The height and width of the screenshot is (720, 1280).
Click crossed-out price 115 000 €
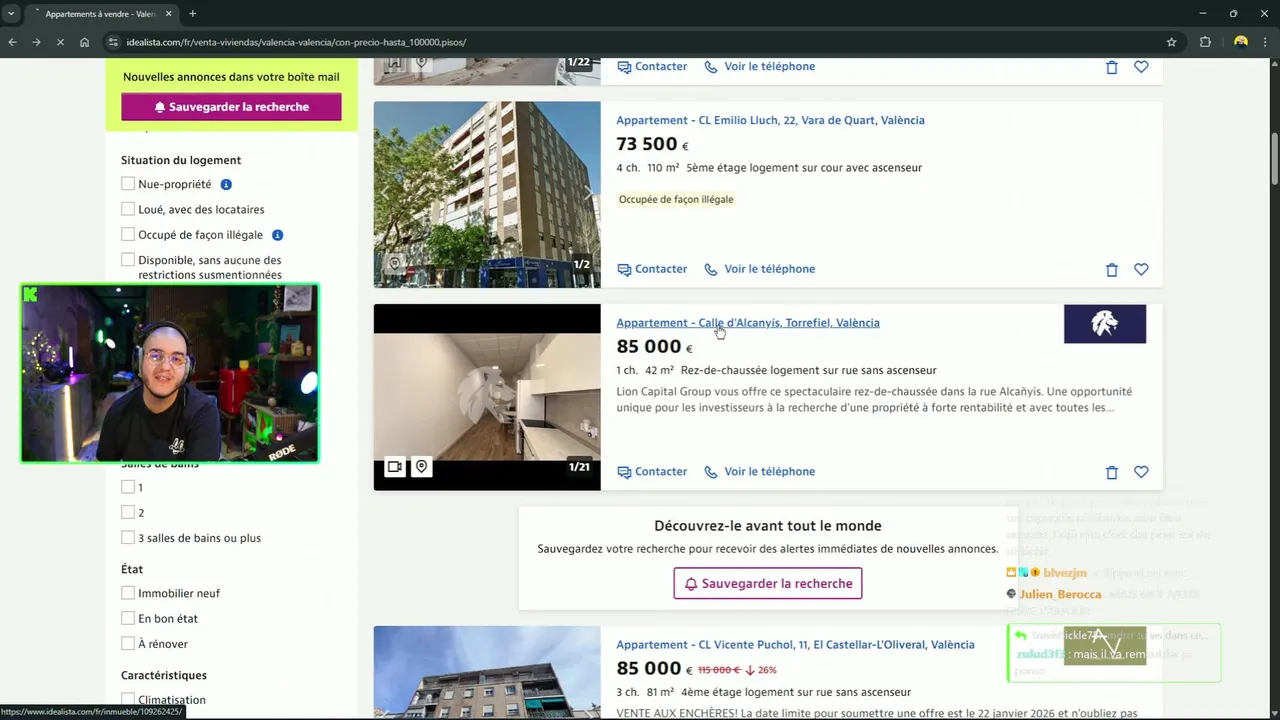tap(719, 670)
